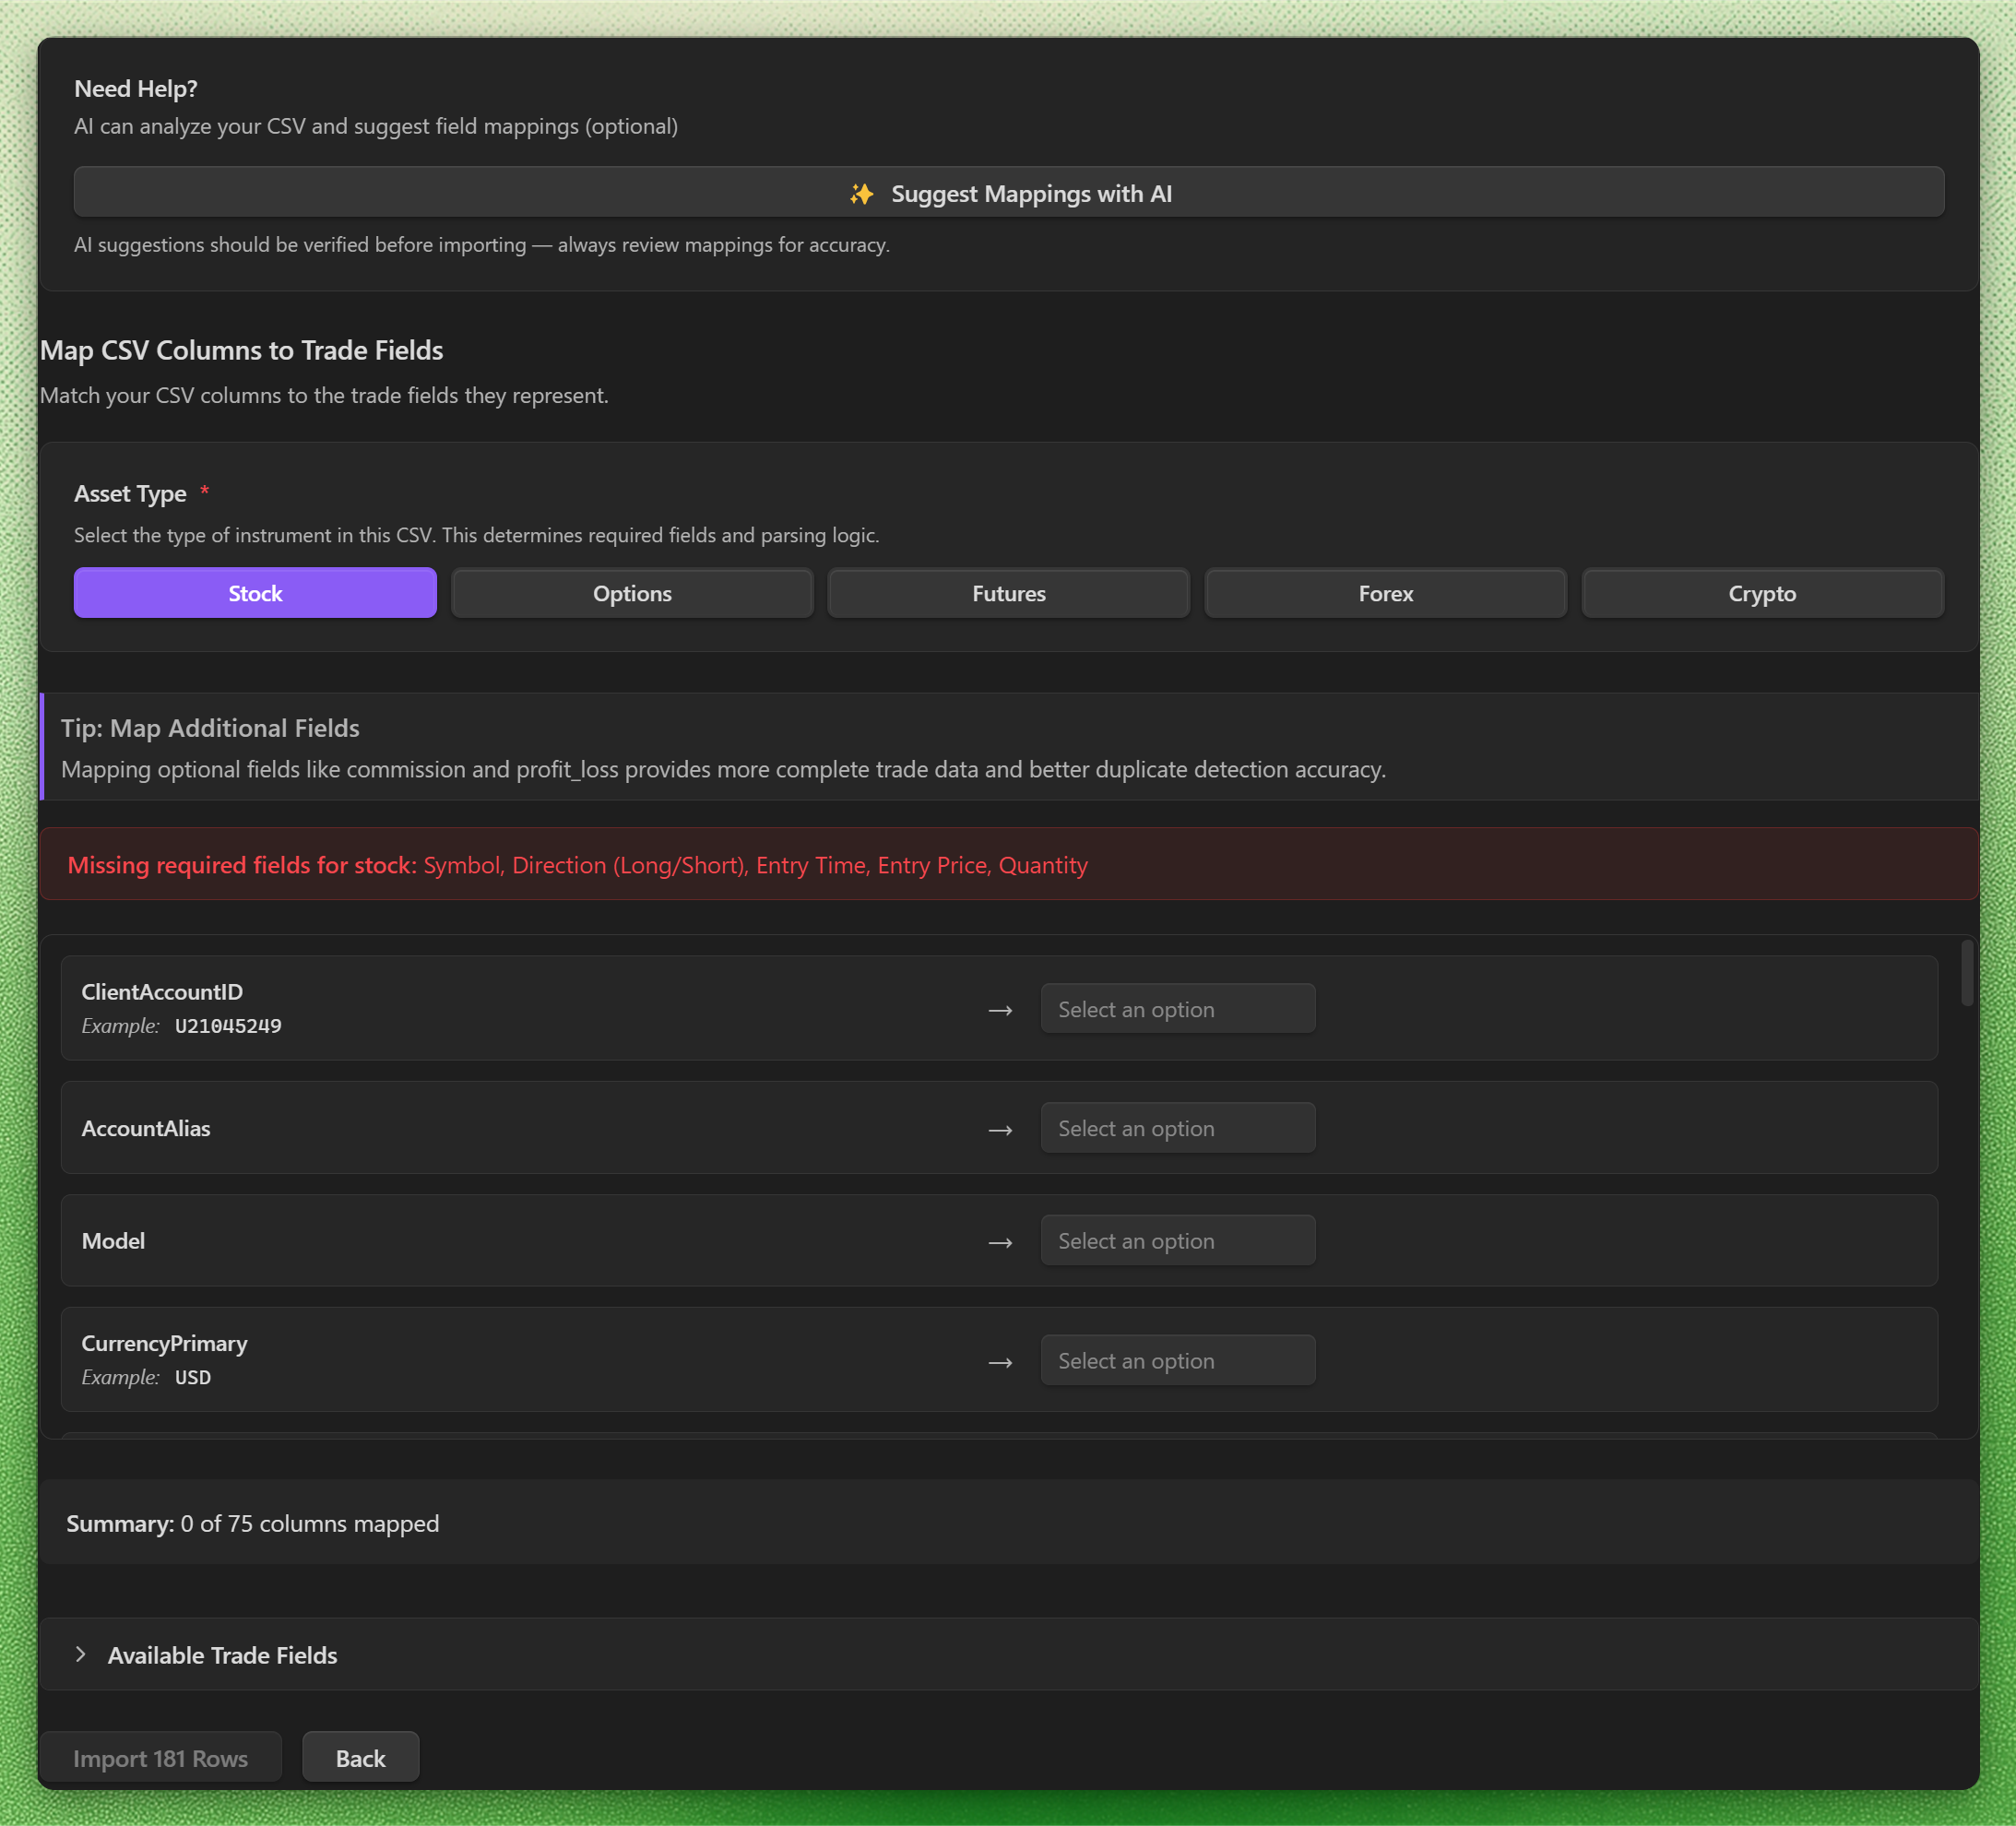Screen dimensions: 2016x1826
Task: Click example value U21045249
Action: coord(228,1026)
